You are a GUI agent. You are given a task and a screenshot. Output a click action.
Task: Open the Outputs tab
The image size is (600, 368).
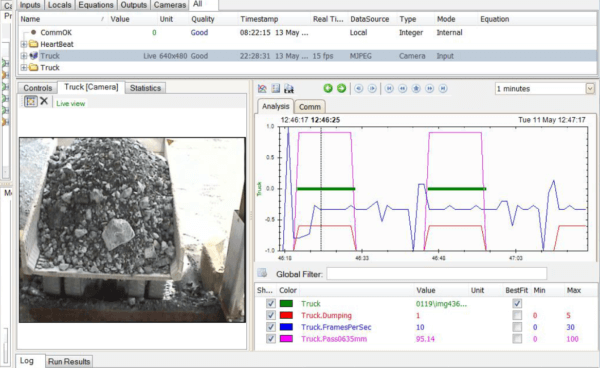click(x=134, y=5)
